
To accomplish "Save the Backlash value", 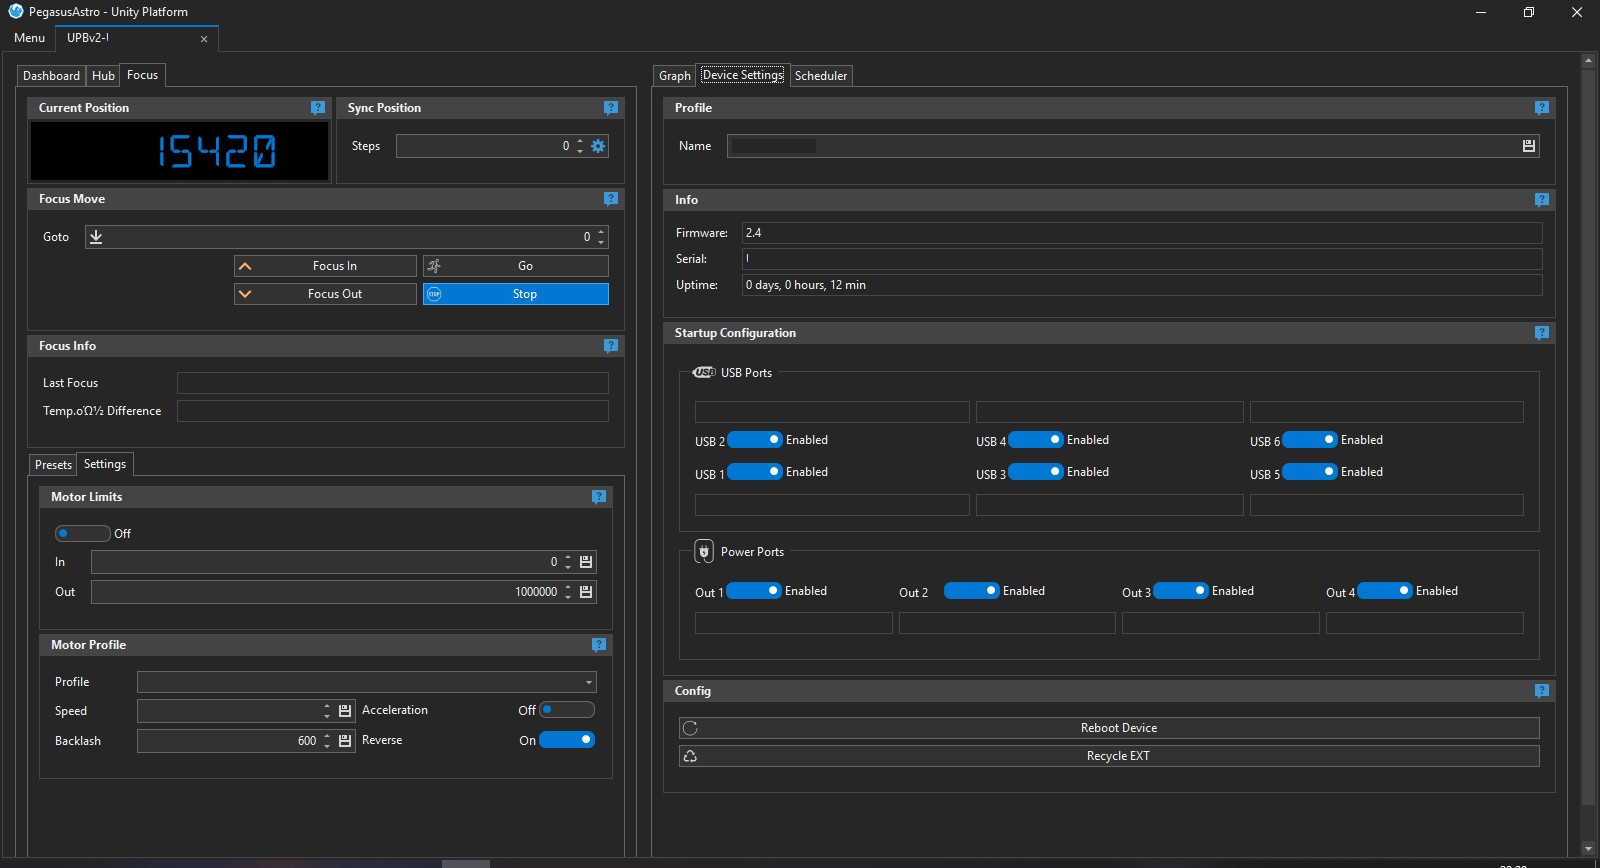I will coord(345,741).
